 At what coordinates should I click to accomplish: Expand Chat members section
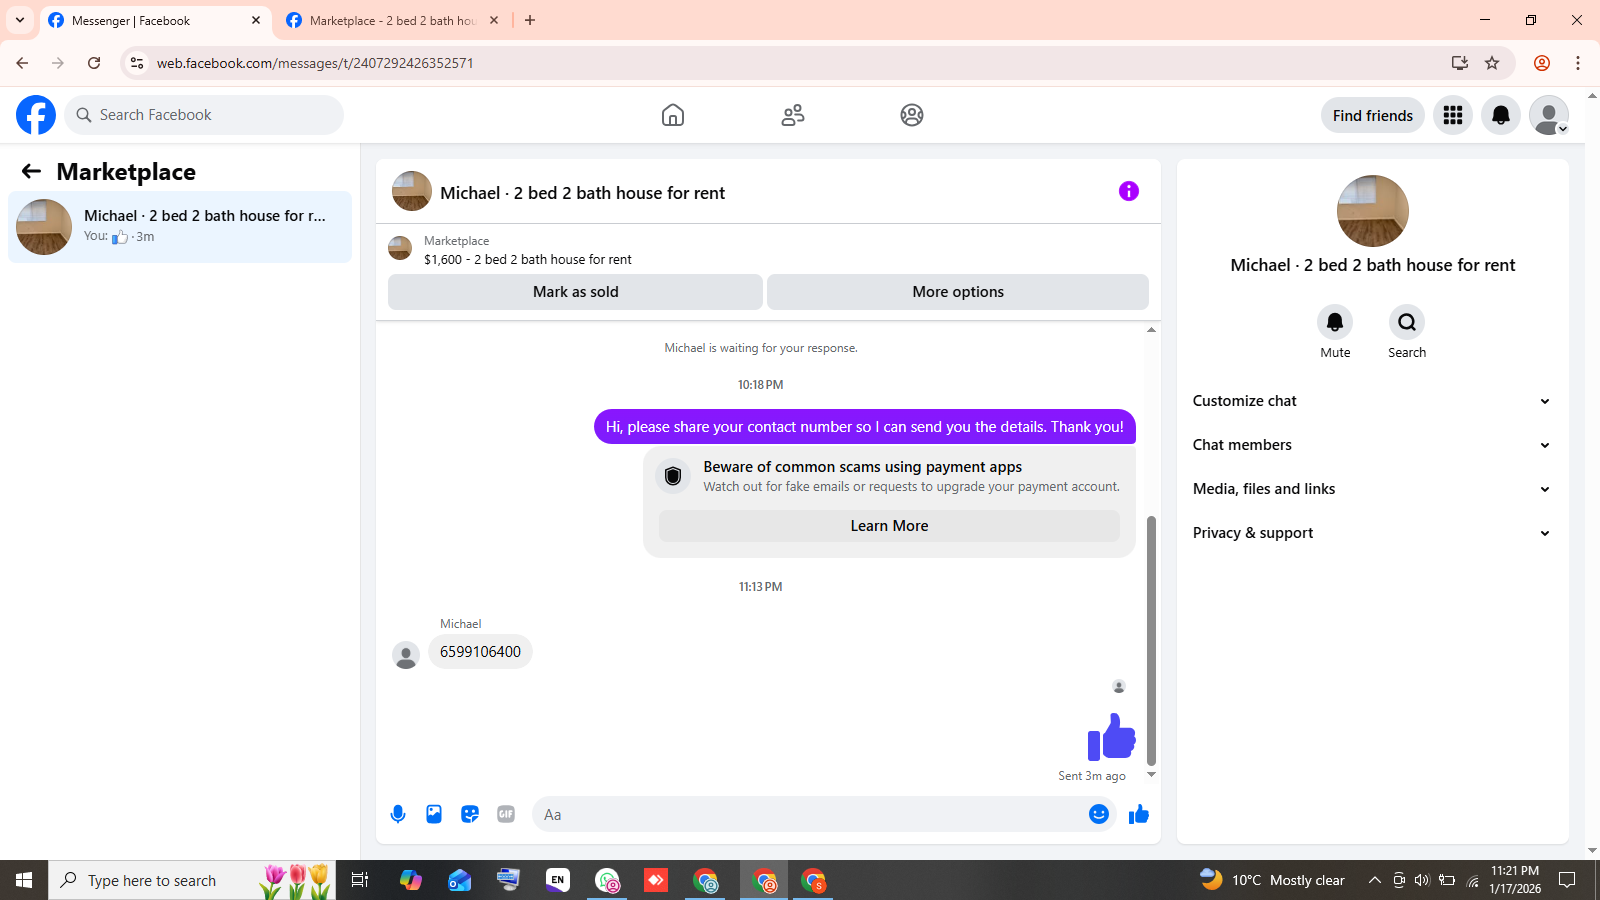click(x=1372, y=445)
